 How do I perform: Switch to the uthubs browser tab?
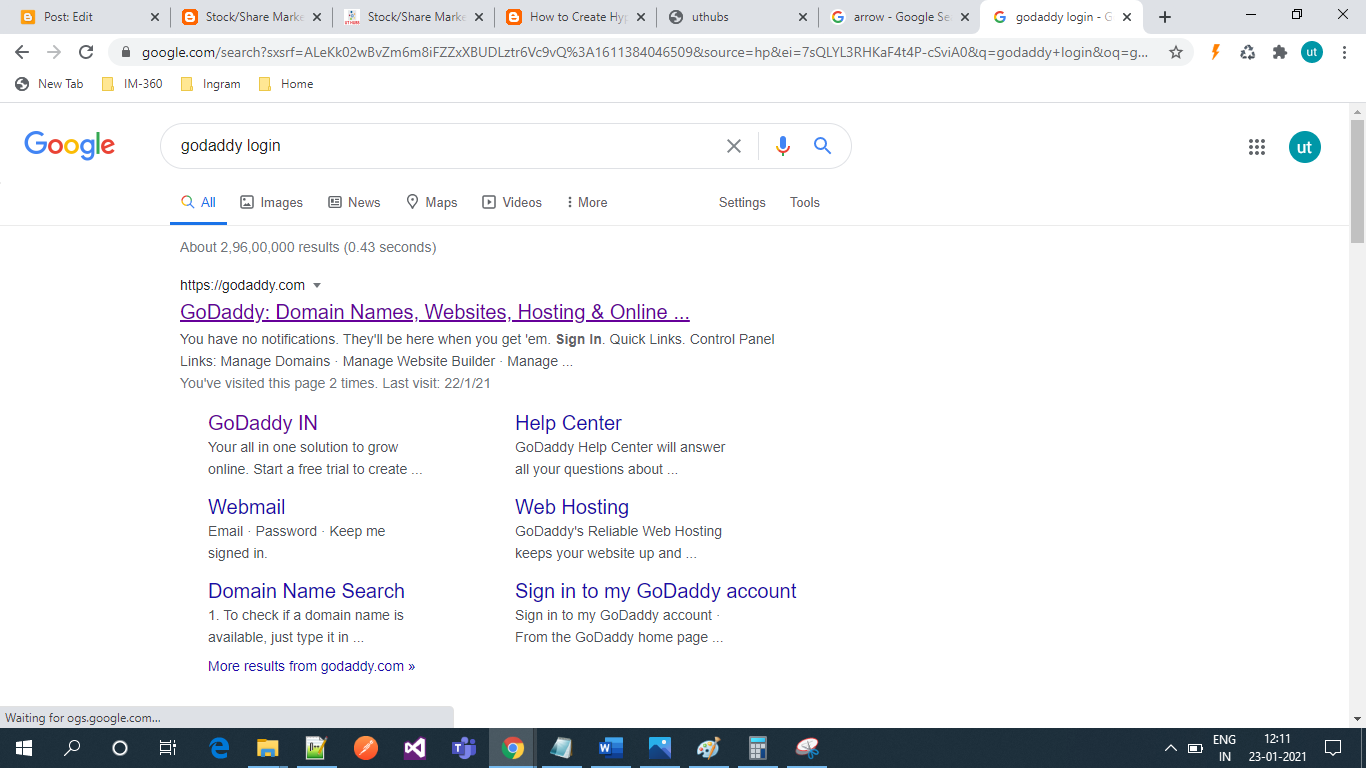point(736,17)
